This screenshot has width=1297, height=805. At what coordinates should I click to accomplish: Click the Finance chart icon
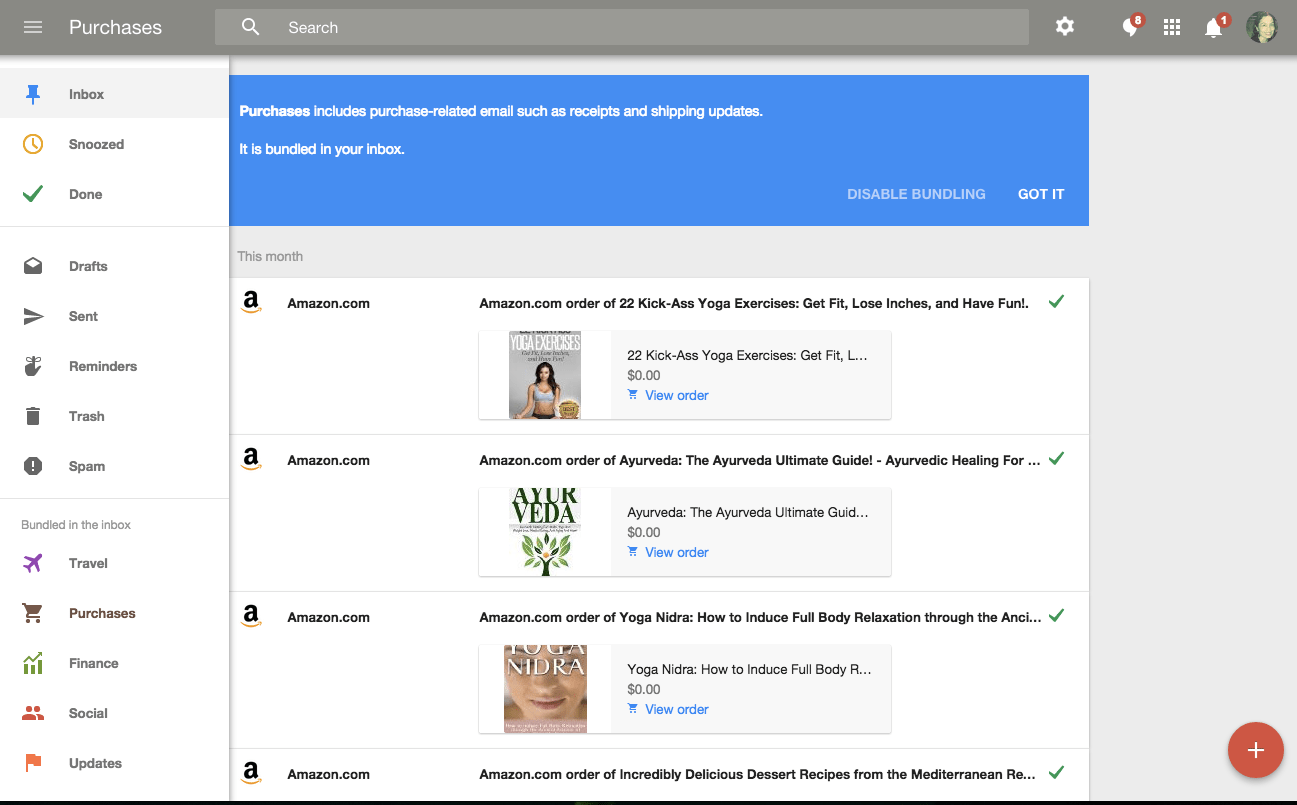pyautogui.click(x=33, y=663)
